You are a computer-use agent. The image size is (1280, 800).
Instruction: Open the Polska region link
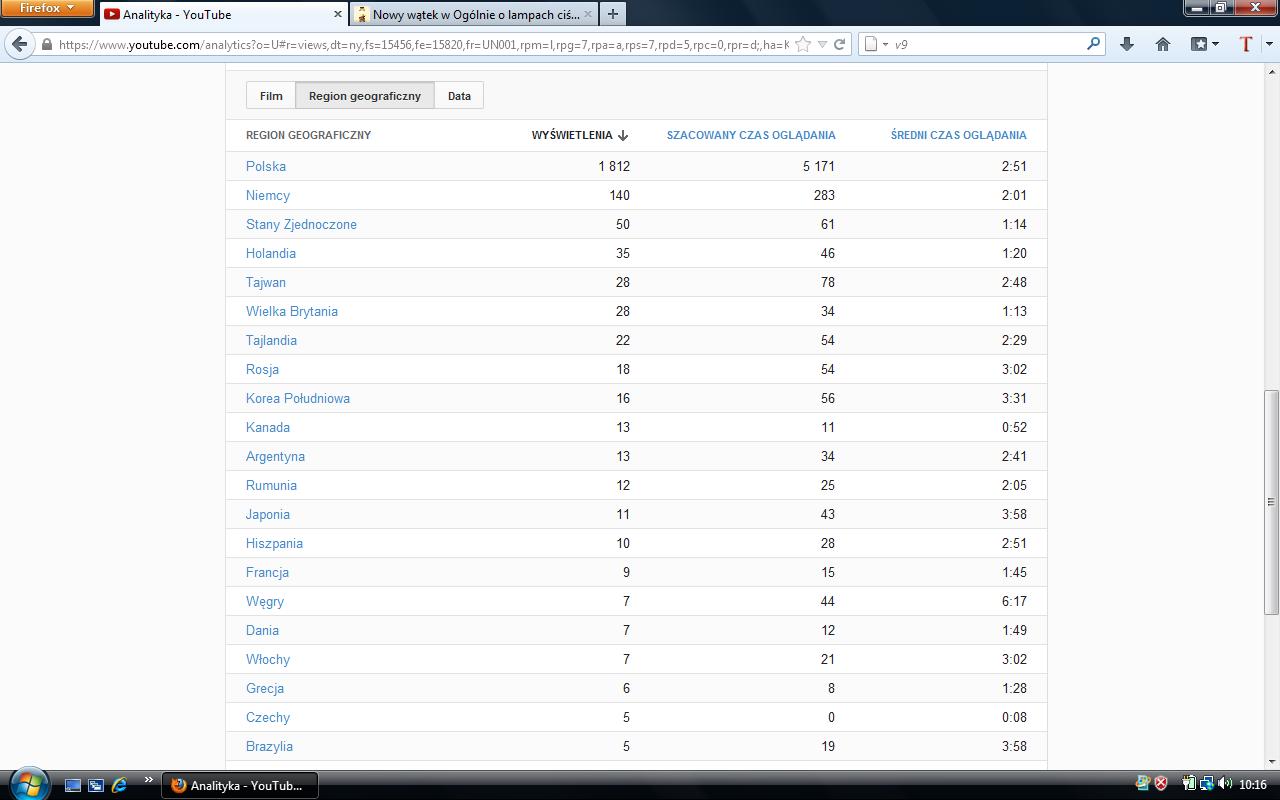pos(266,166)
